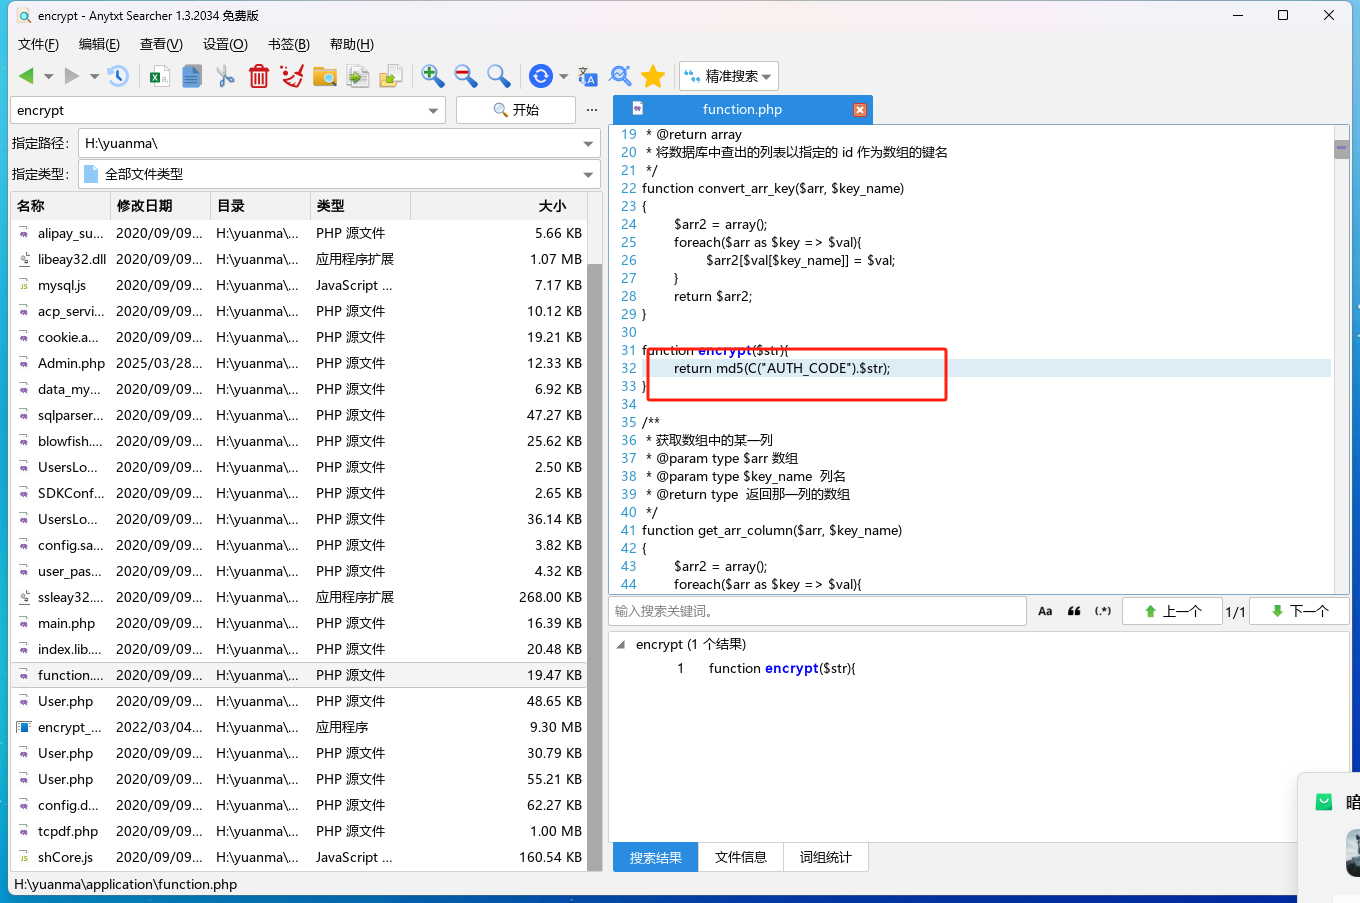1360x903 pixels.
Task: Toggle the (.*) regex search option
Action: [1103, 611]
